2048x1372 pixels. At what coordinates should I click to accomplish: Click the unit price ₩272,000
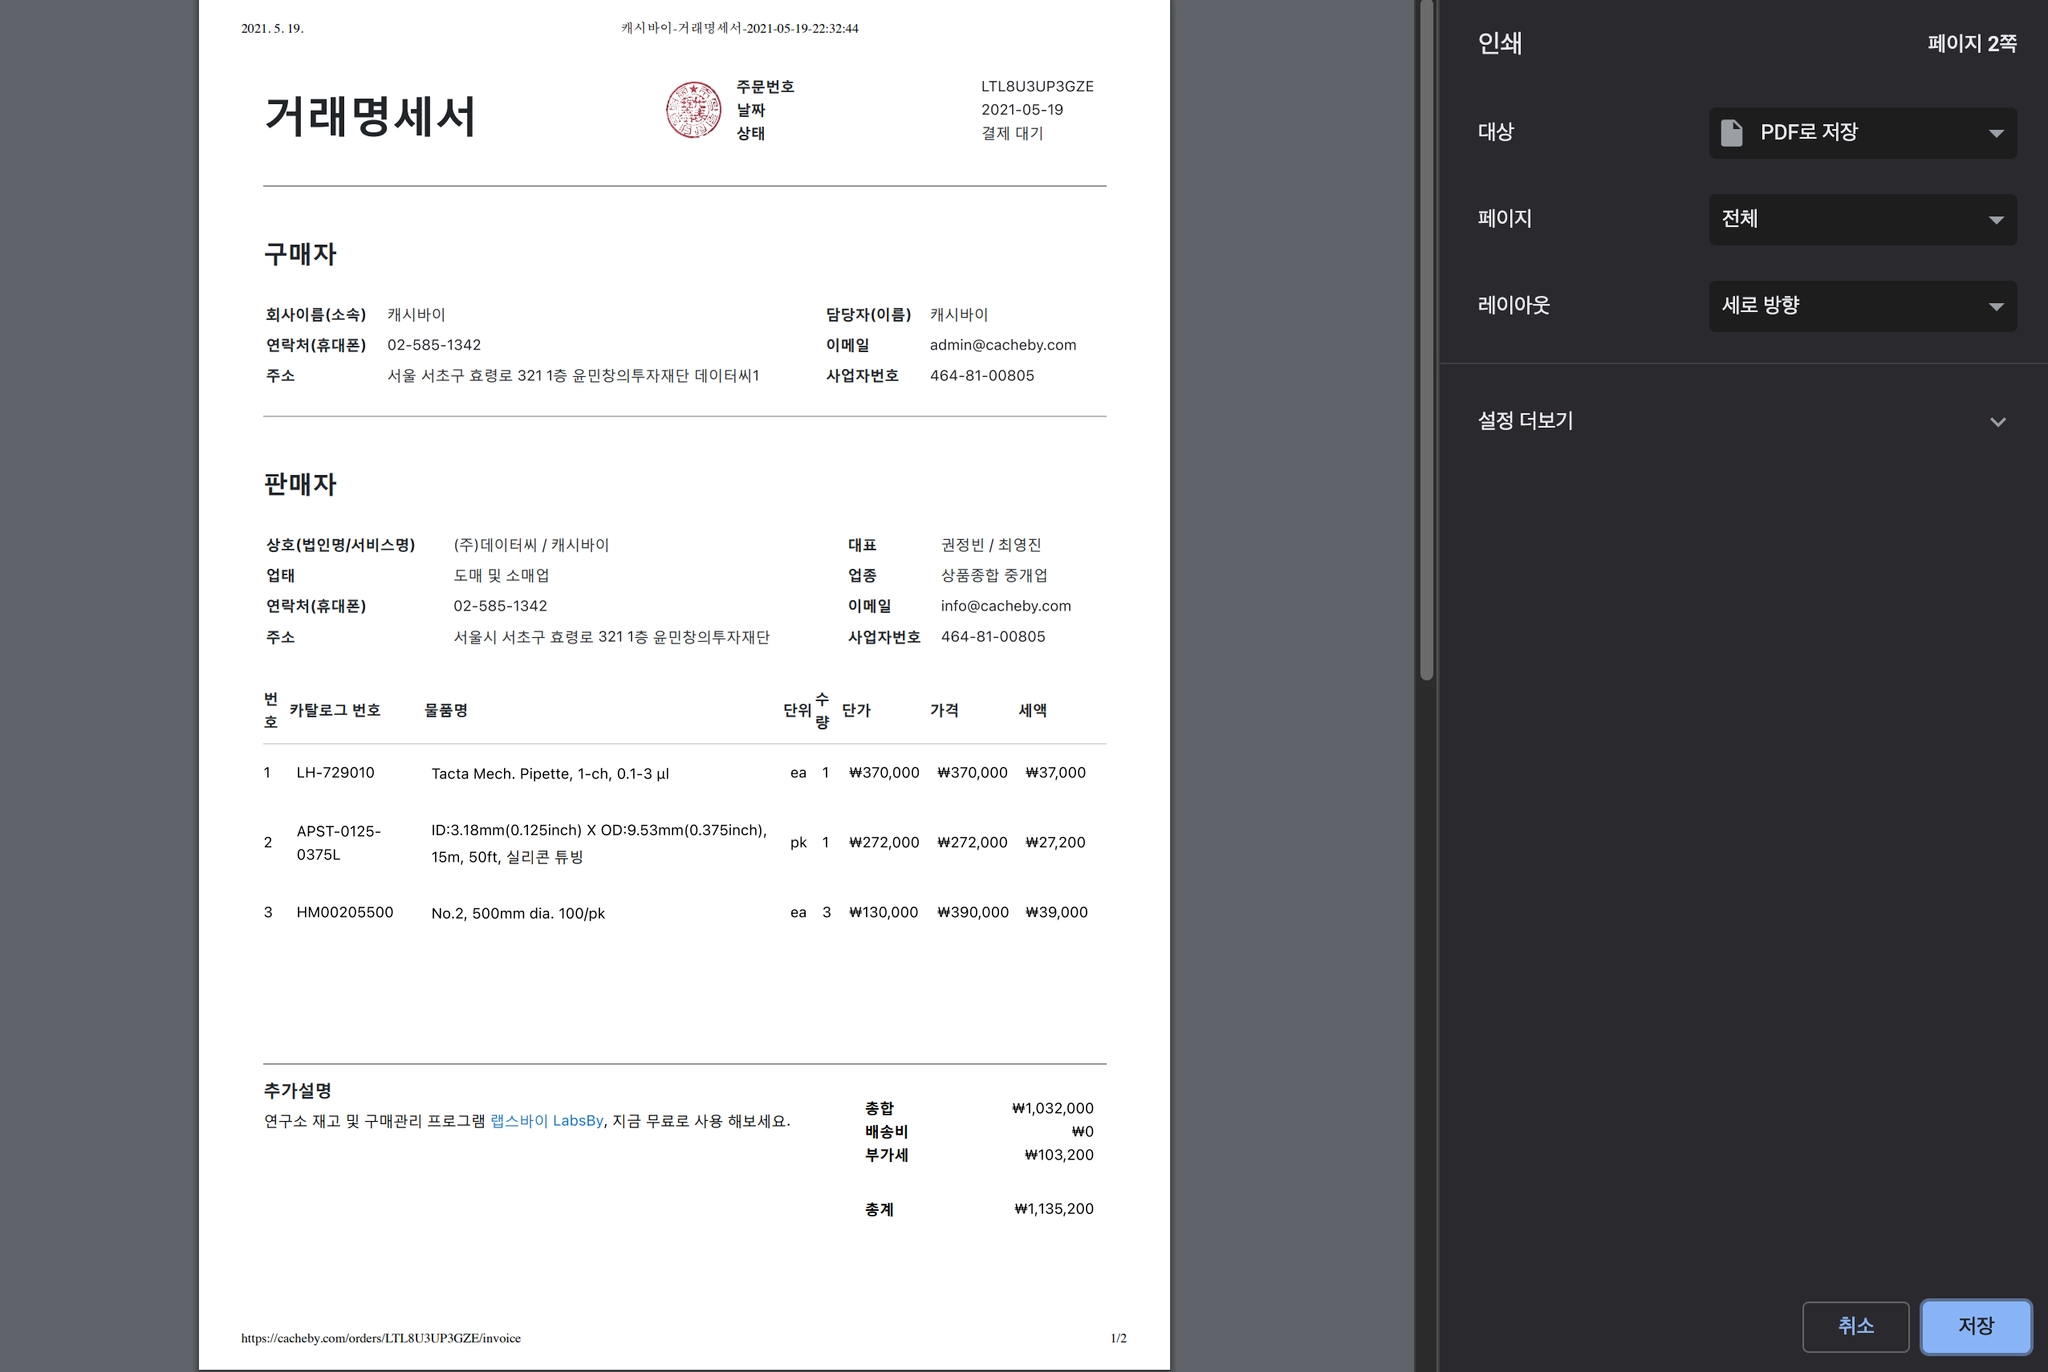(884, 842)
